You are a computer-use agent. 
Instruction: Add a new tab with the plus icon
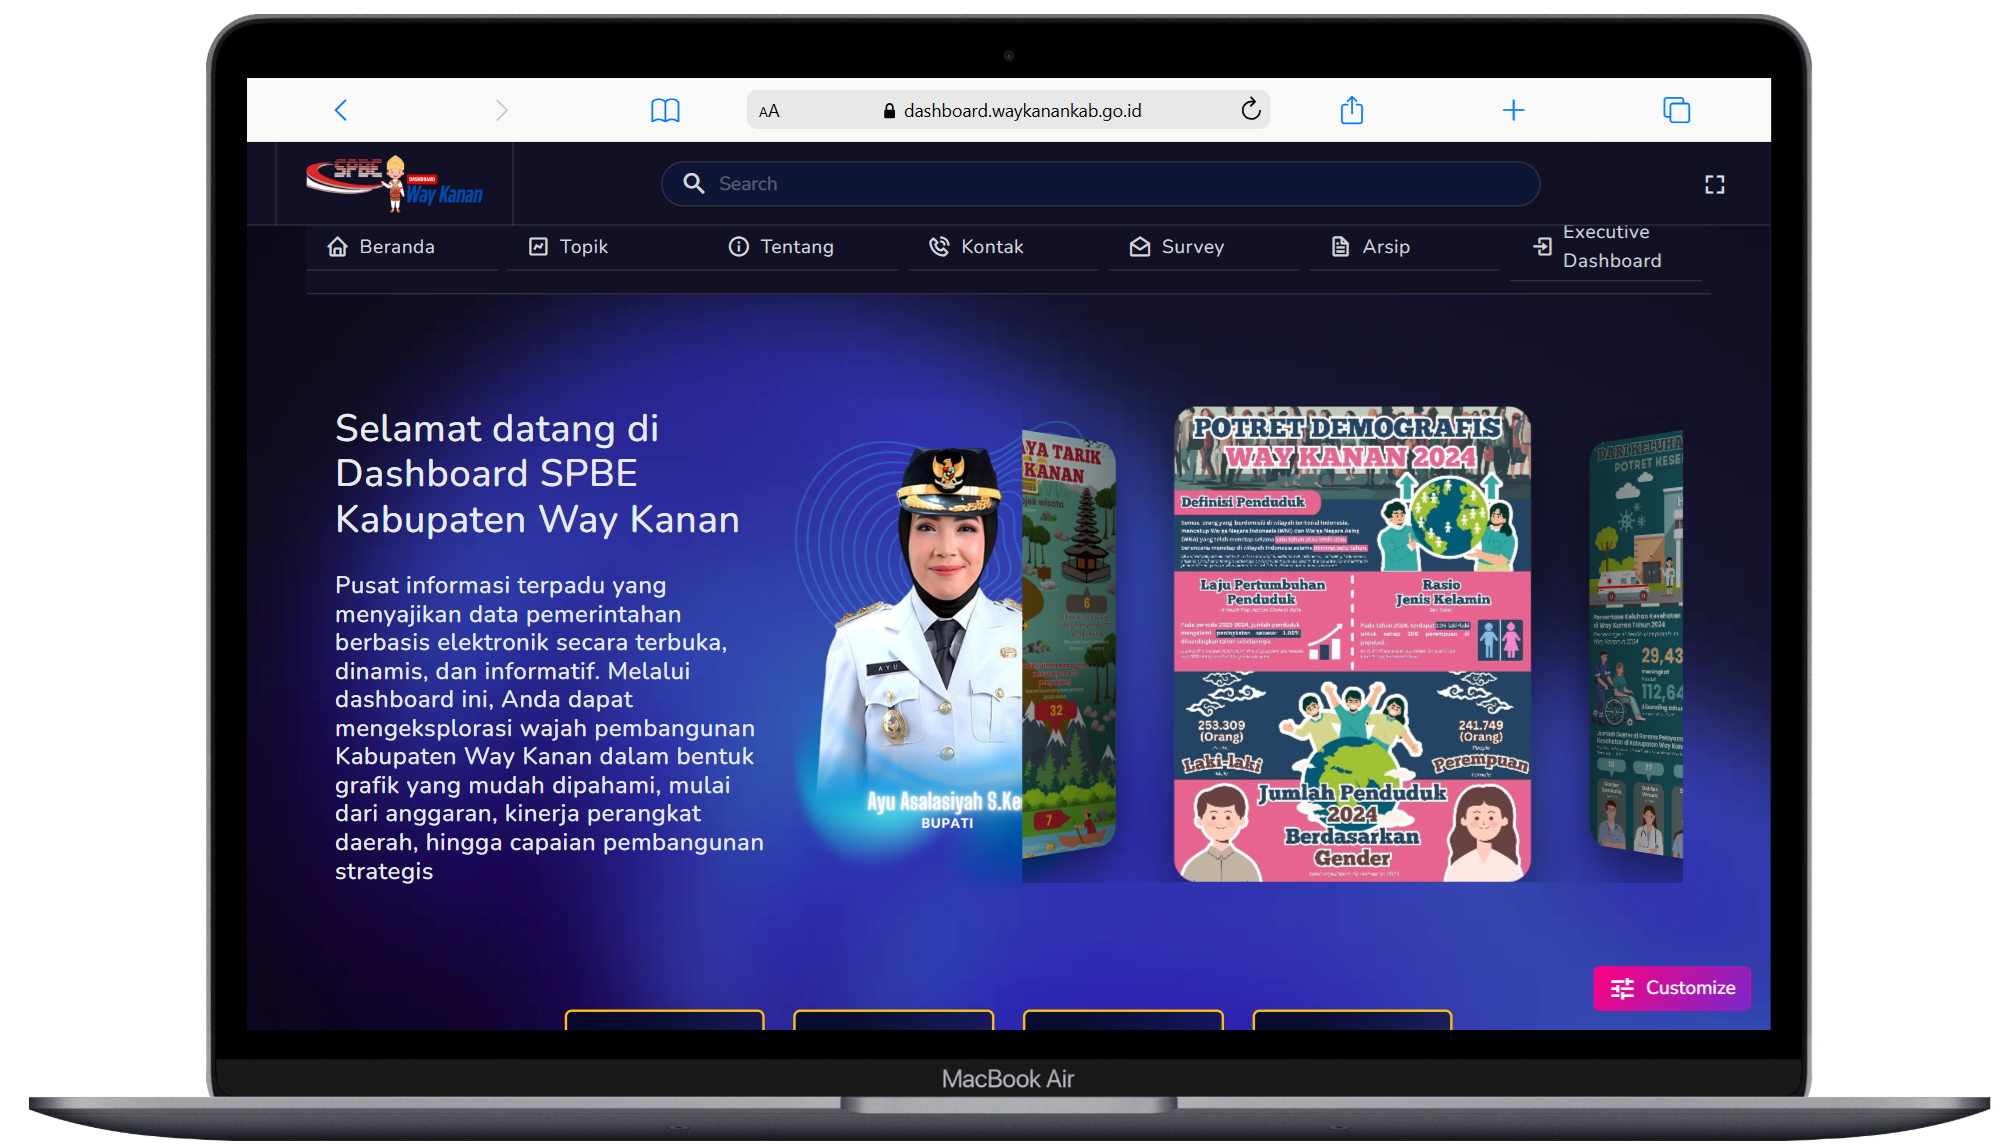coord(1514,110)
